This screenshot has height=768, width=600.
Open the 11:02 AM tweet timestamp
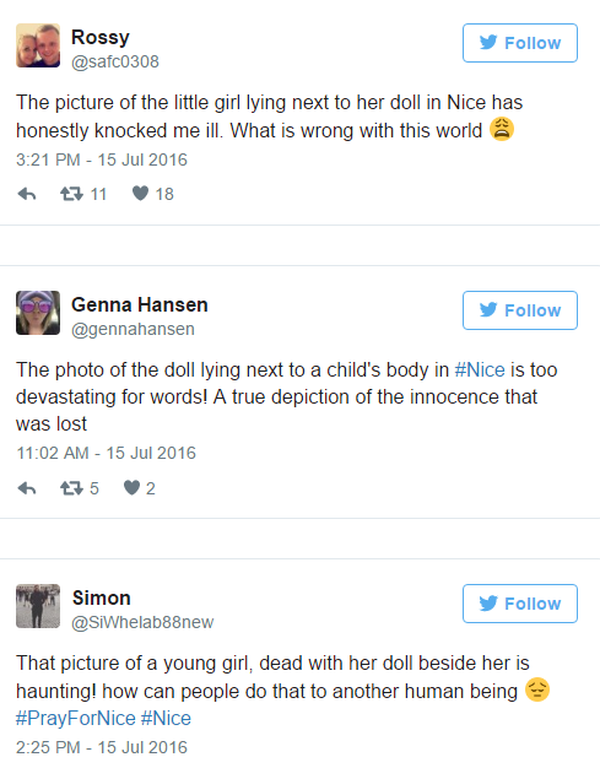click(106, 453)
